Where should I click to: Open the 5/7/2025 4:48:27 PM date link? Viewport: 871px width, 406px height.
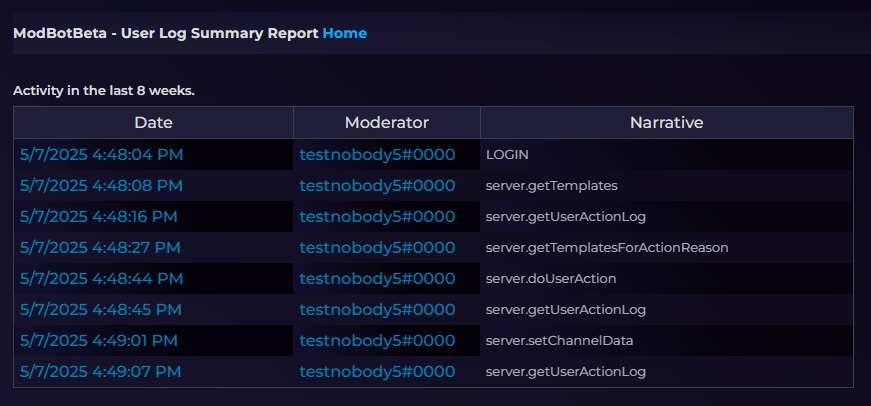[100, 248]
